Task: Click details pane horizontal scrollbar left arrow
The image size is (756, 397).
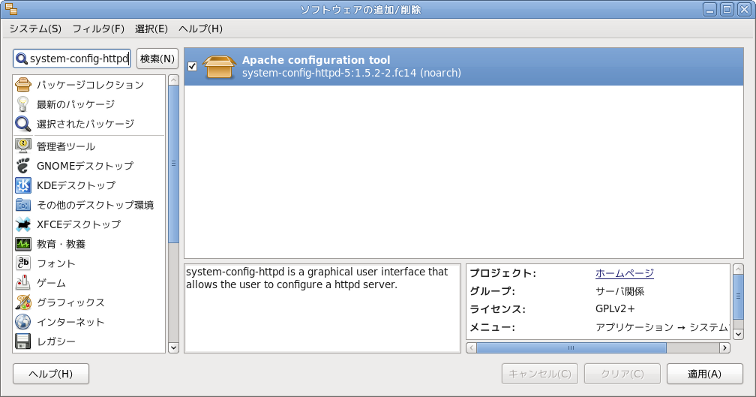Action: coord(472,348)
